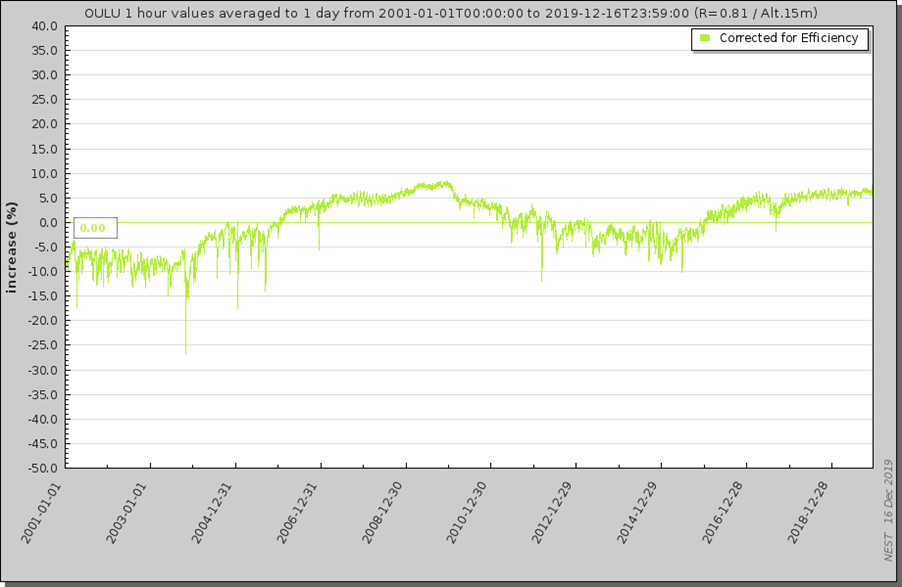Click the 25.0 y-axis tick label
This screenshot has height=587, width=902.
click(44, 100)
